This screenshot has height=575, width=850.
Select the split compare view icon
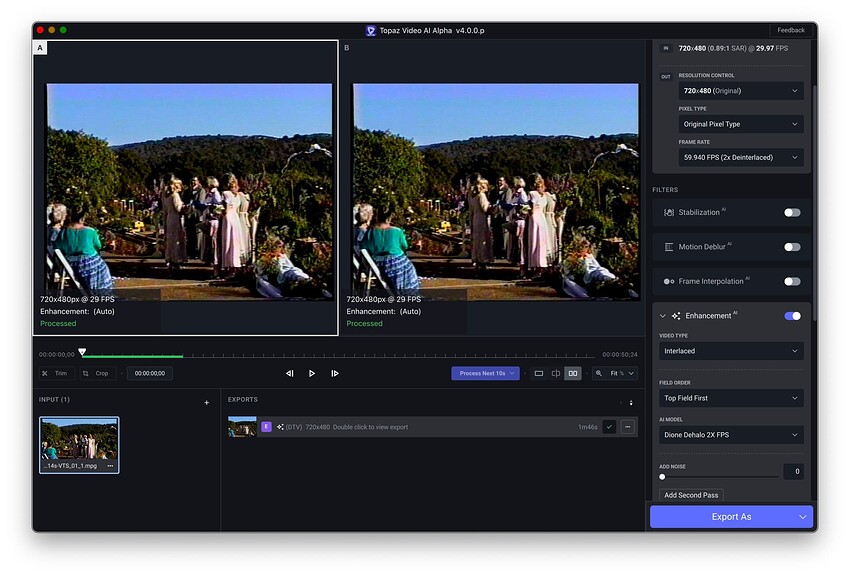click(x=556, y=373)
